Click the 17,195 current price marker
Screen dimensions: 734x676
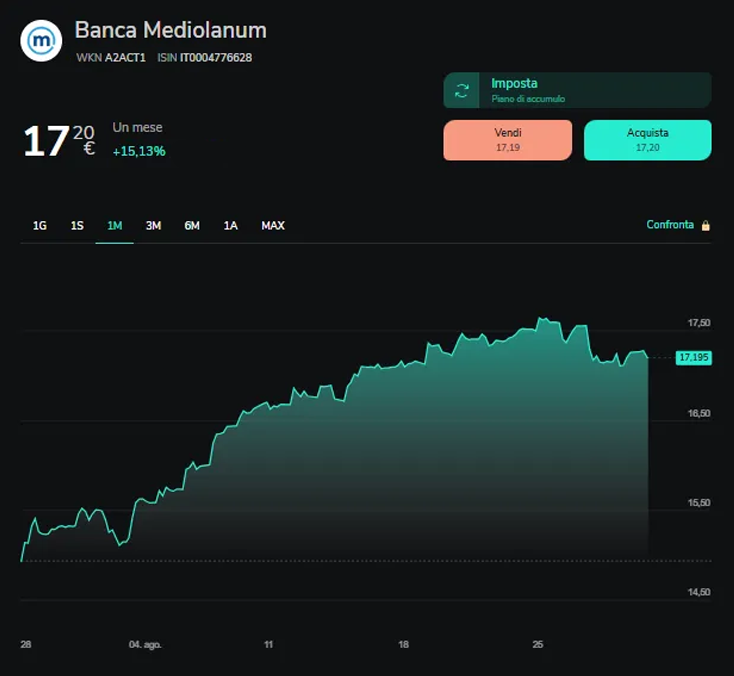click(x=694, y=358)
